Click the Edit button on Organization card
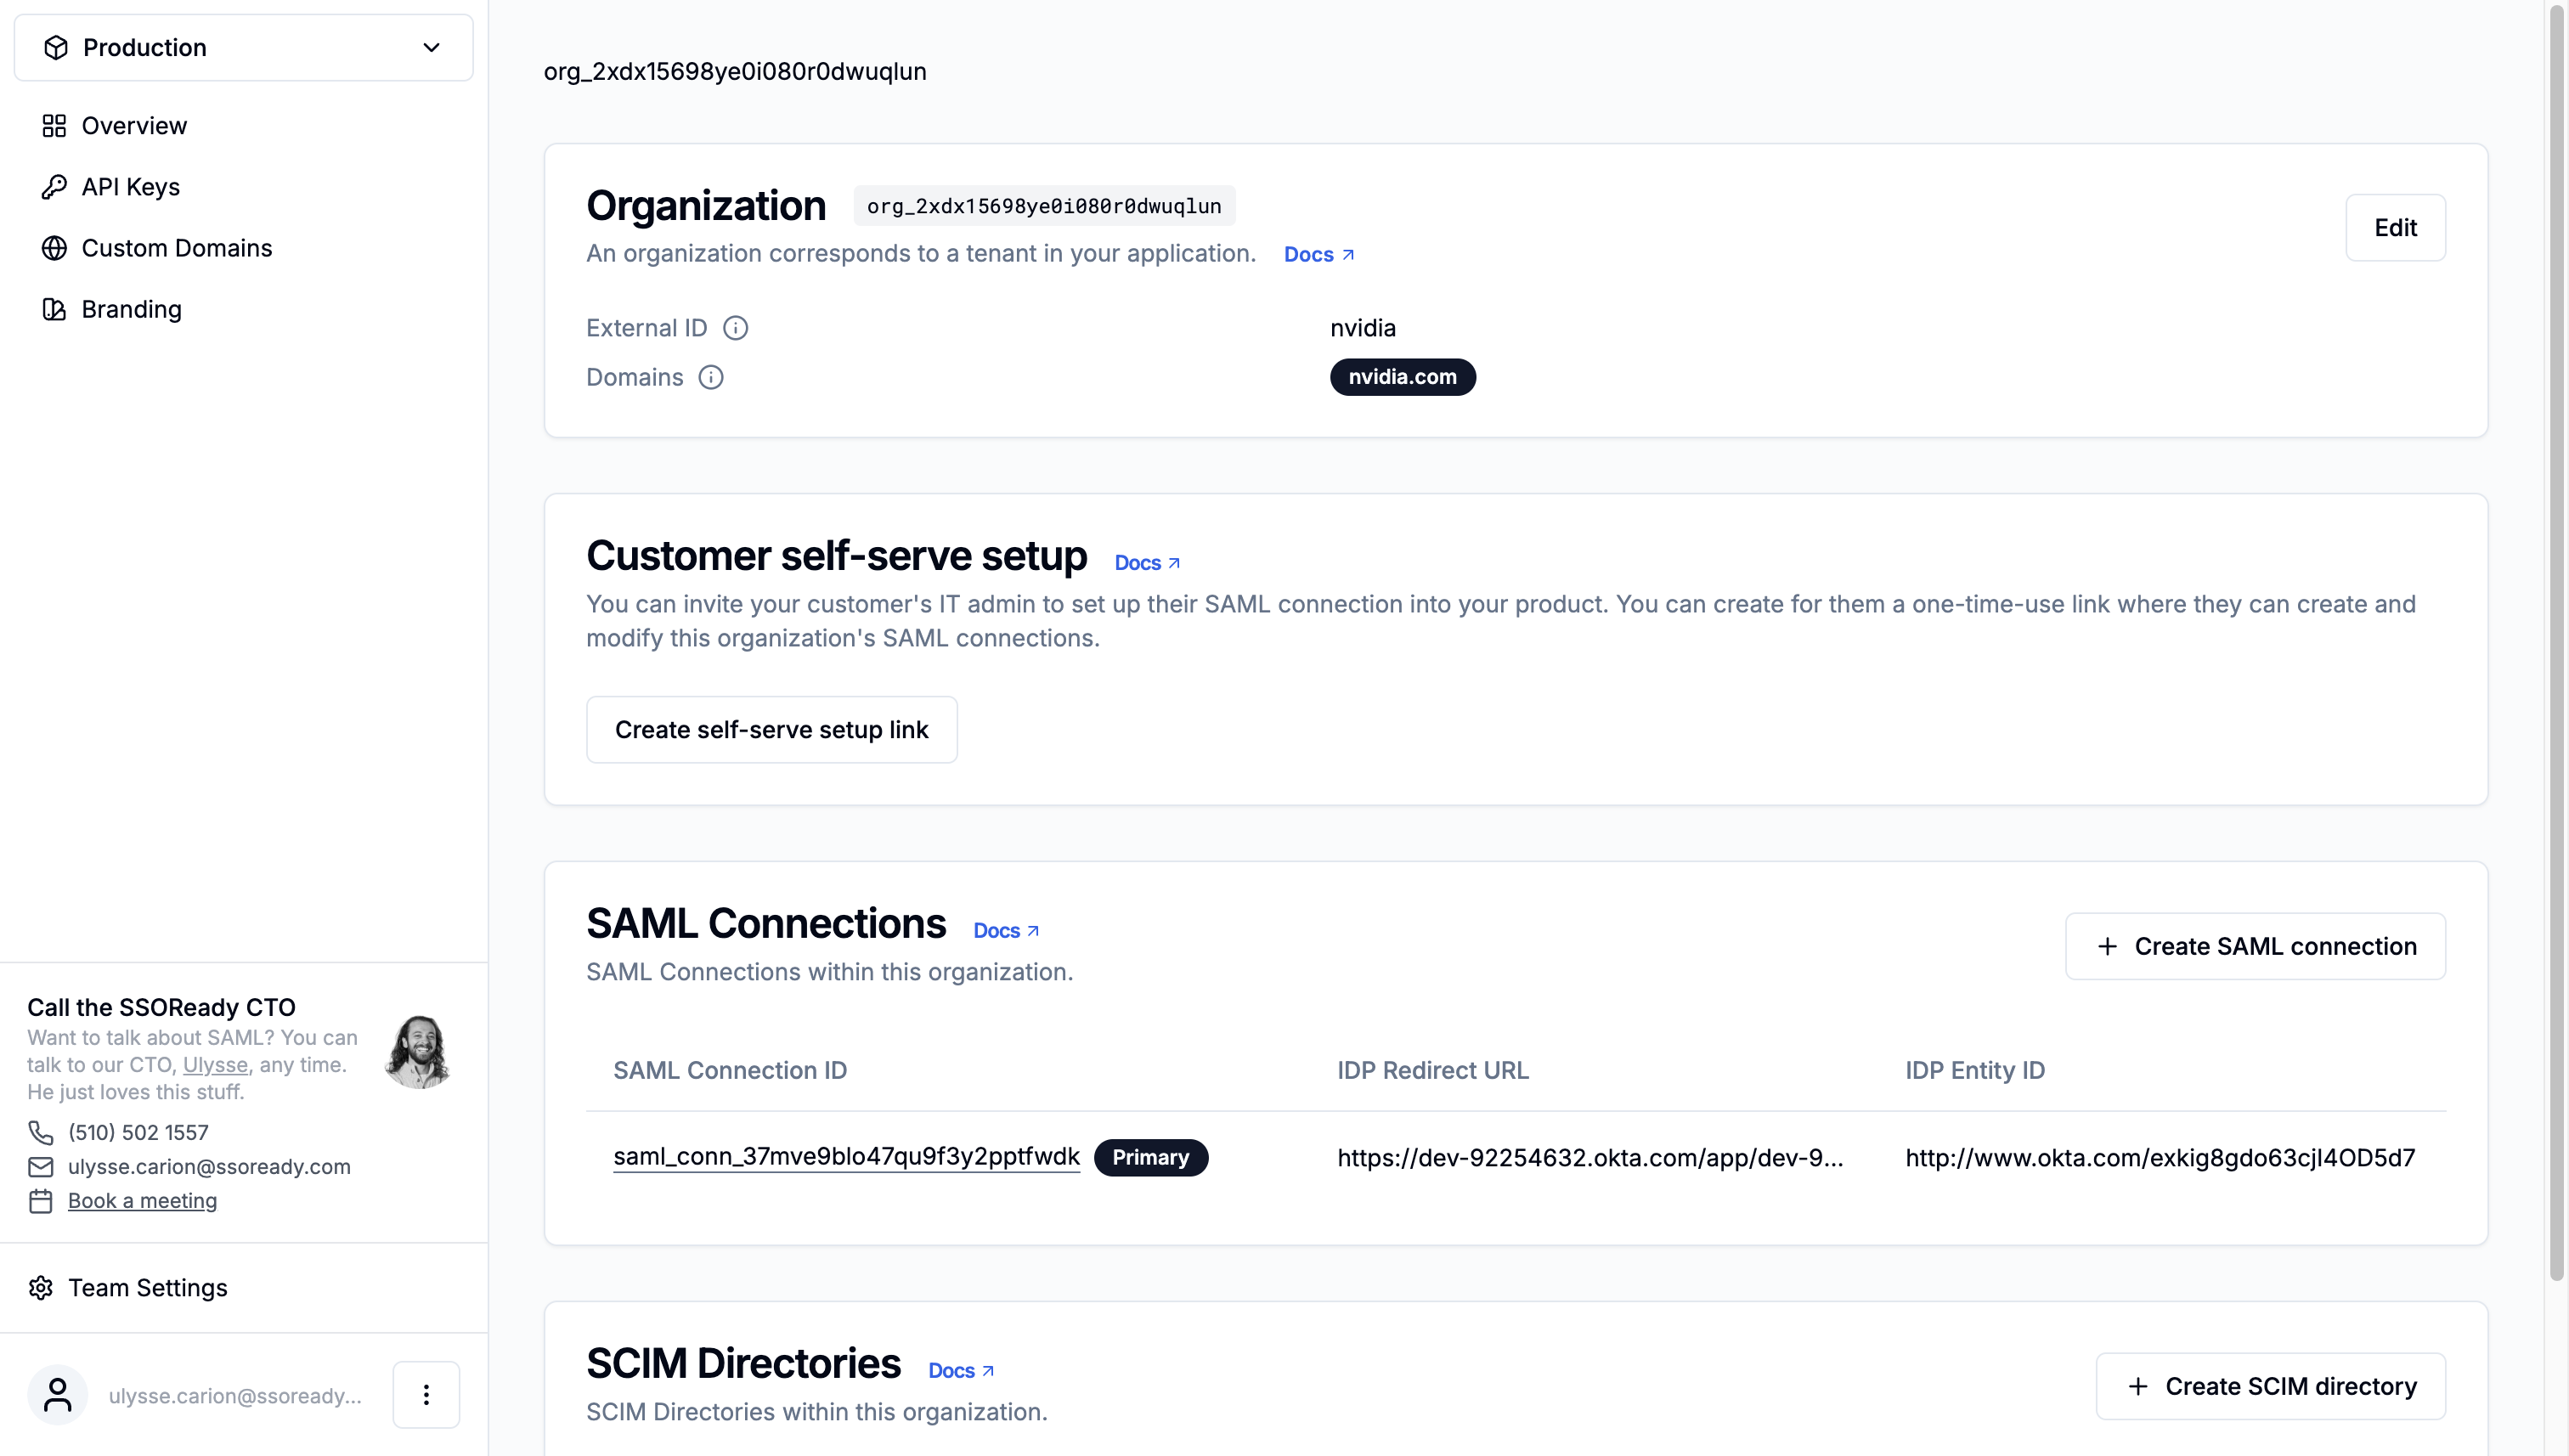Viewport: 2569px width, 1456px height. pos(2395,227)
